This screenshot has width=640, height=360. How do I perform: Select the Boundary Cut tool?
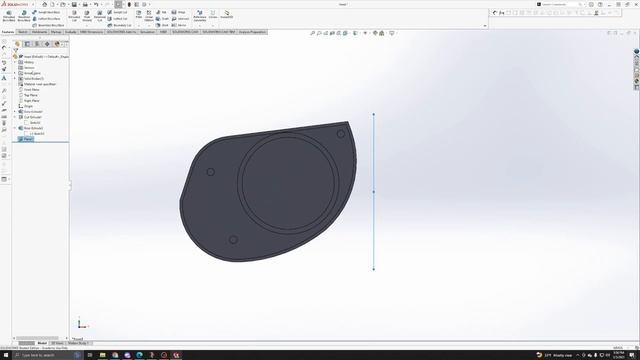(x=119, y=25)
